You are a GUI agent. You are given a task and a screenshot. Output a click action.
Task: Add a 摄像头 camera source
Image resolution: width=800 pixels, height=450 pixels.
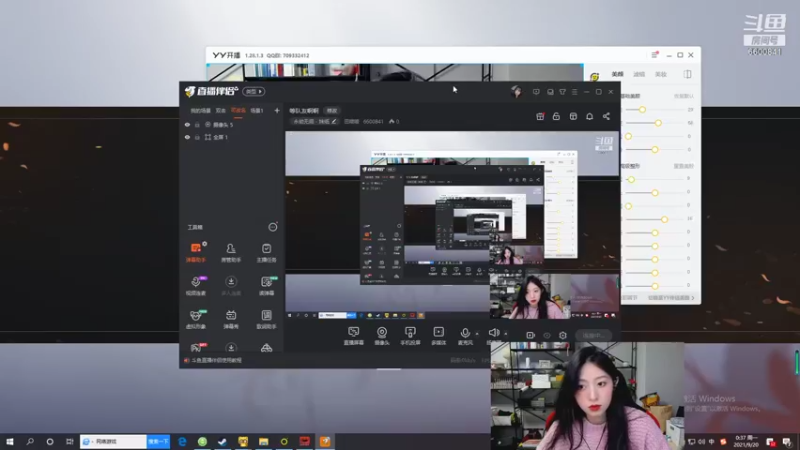(x=382, y=336)
